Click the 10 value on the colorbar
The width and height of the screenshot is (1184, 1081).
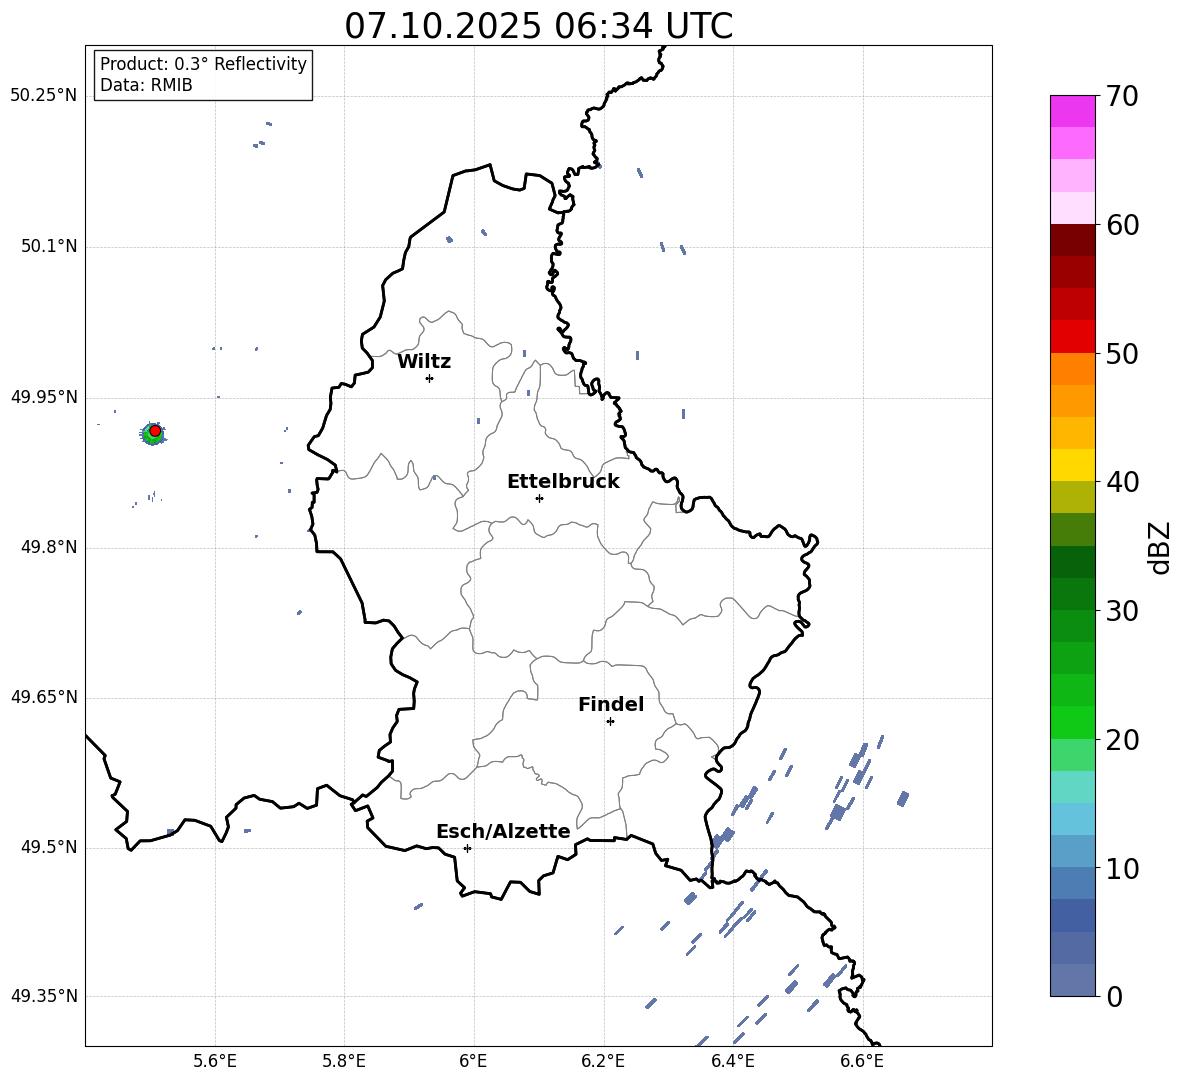point(1122,868)
